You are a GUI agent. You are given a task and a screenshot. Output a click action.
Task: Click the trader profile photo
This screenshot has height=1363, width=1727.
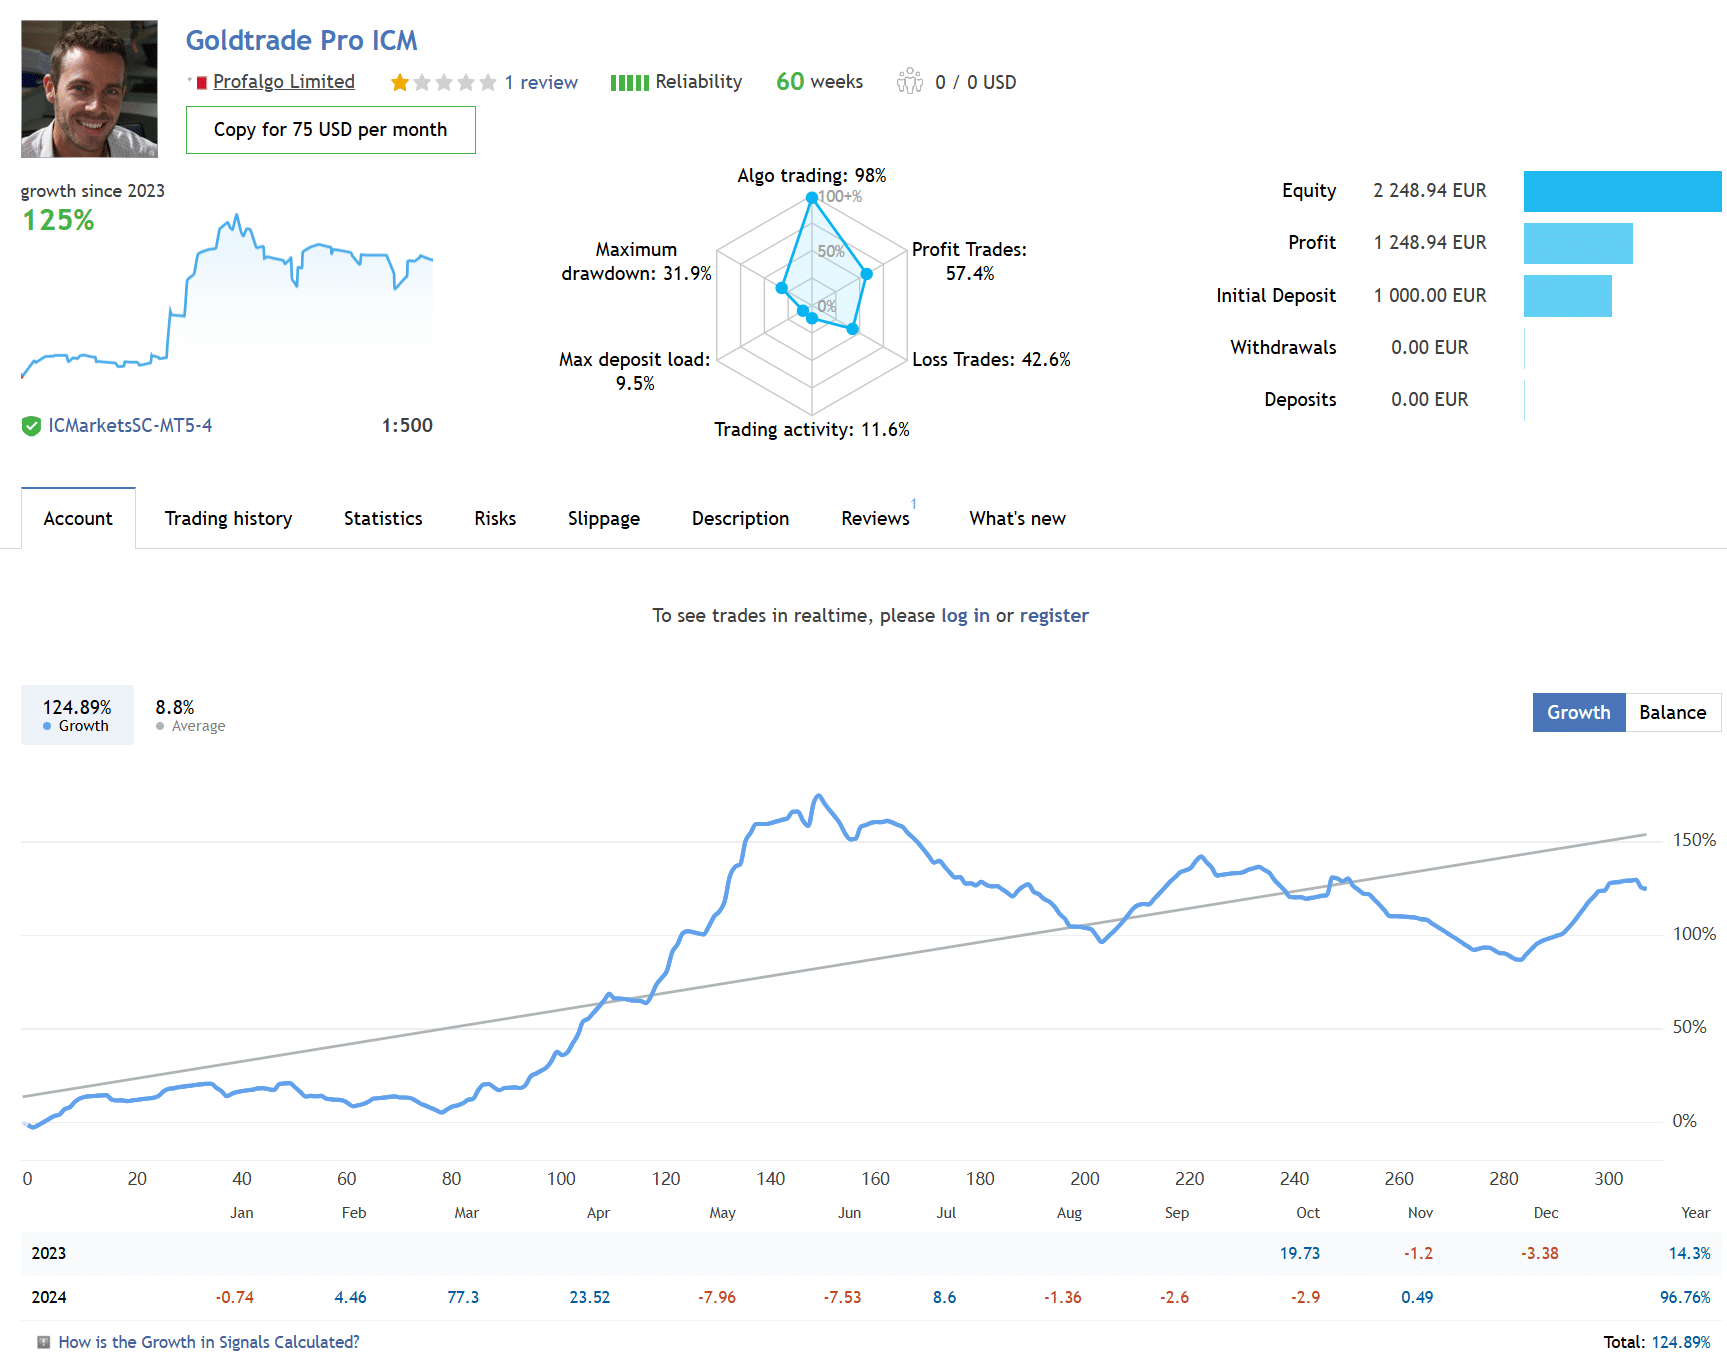pyautogui.click(x=89, y=89)
